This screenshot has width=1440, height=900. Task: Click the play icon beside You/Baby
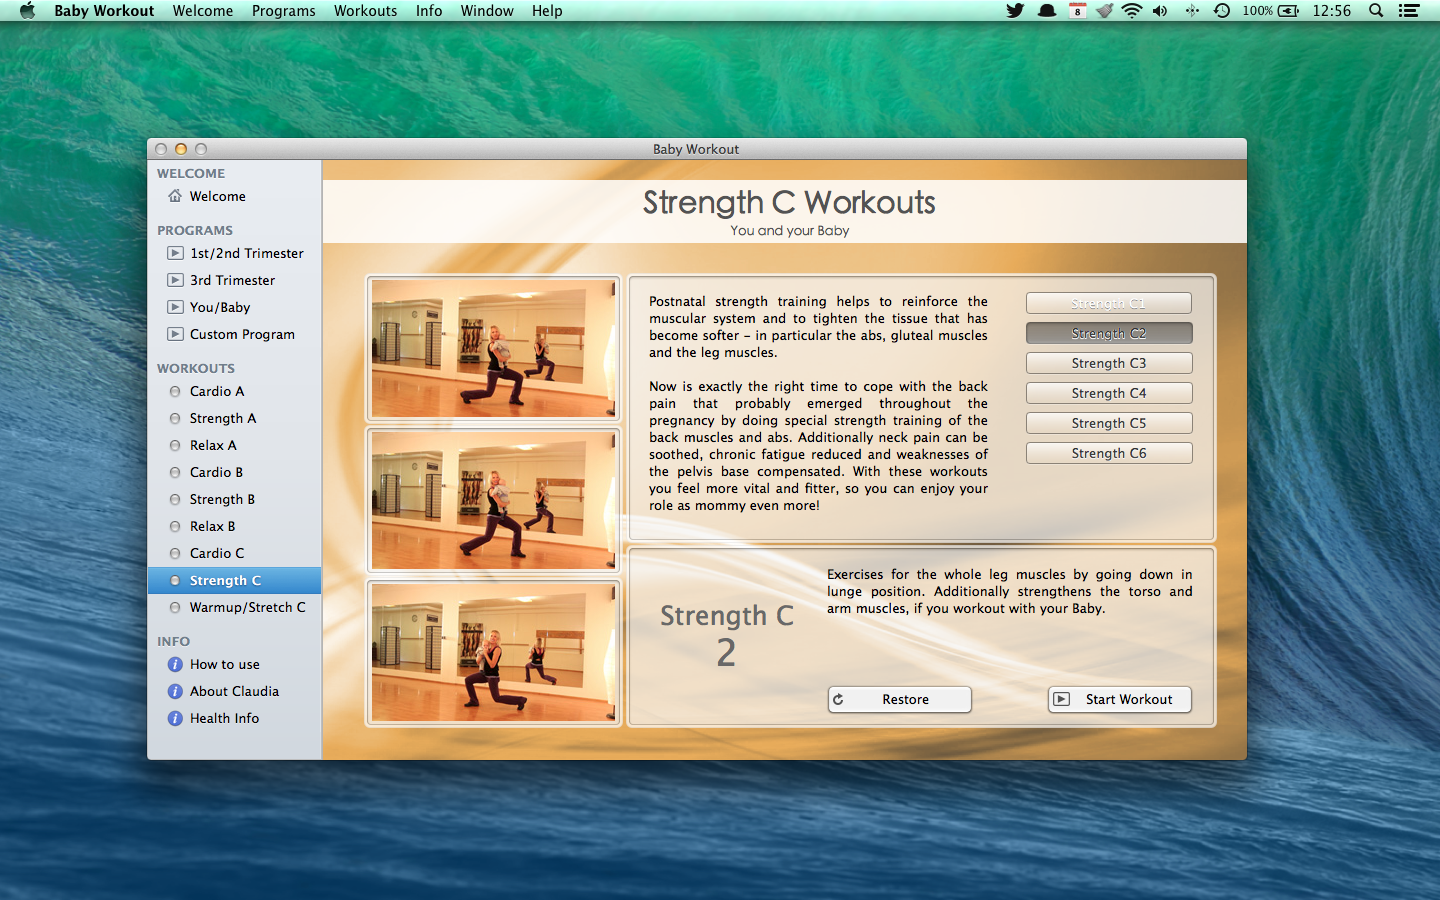(175, 307)
